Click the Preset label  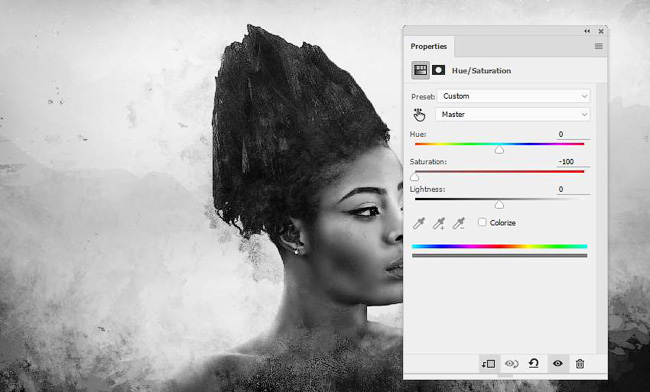point(423,97)
